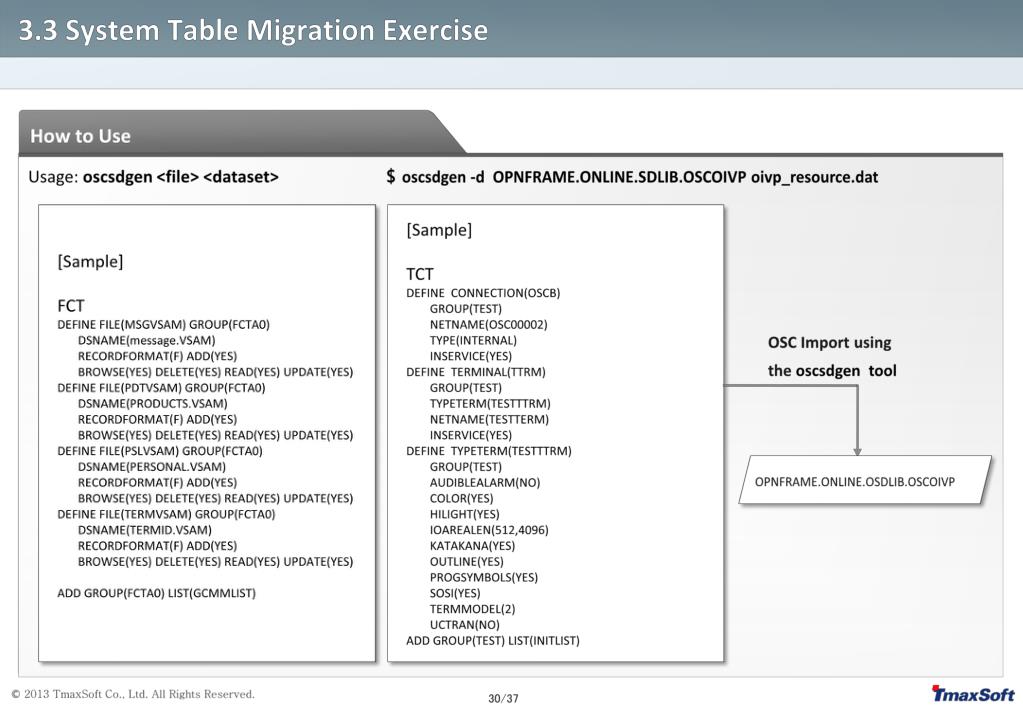This screenshot has width=1023, height=708.
Task: Click DEFINE FILE(PSLVSAM) GROUP(FCTA0) line
Action: click(160, 451)
